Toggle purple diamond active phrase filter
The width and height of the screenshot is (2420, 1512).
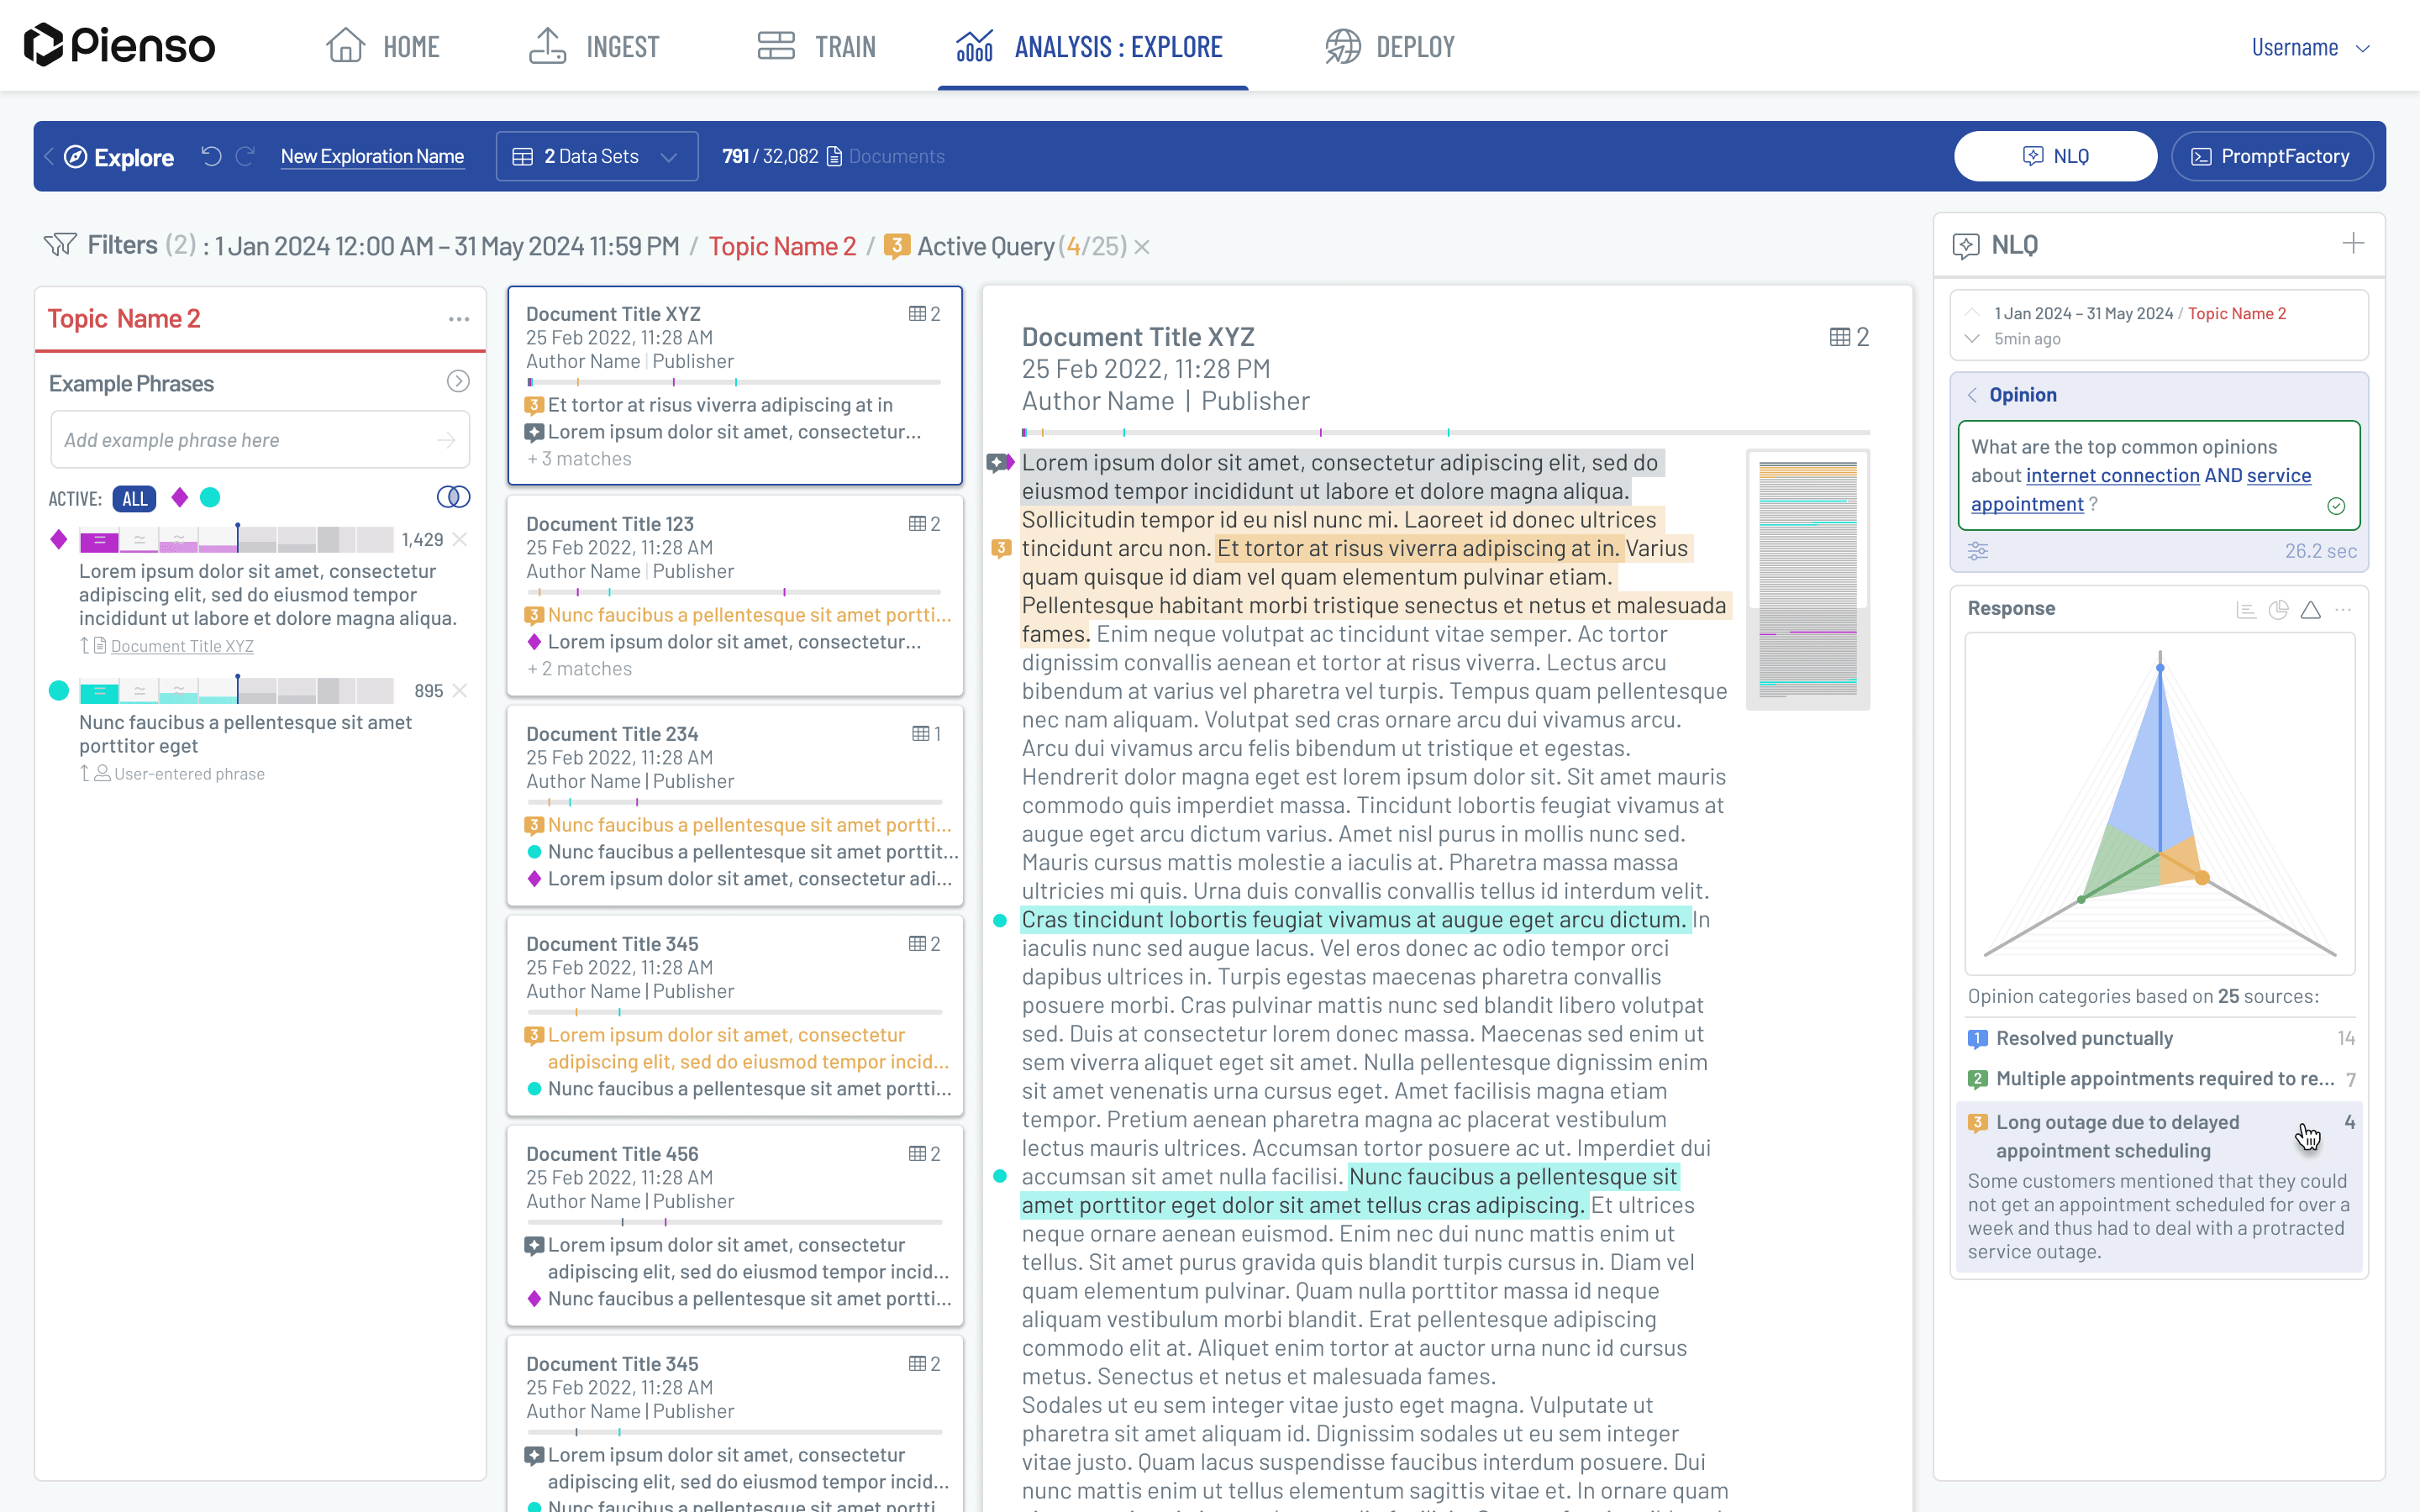point(180,497)
